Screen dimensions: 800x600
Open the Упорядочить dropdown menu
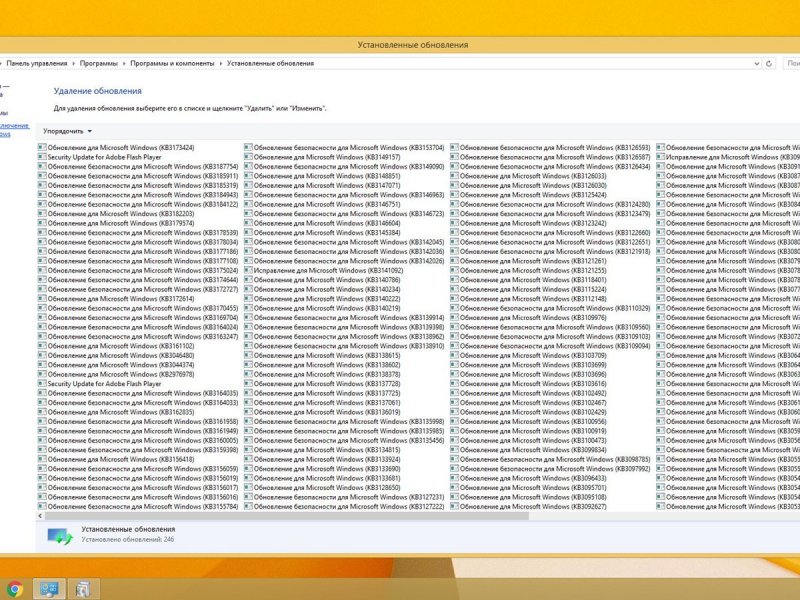pyautogui.click(x=67, y=131)
